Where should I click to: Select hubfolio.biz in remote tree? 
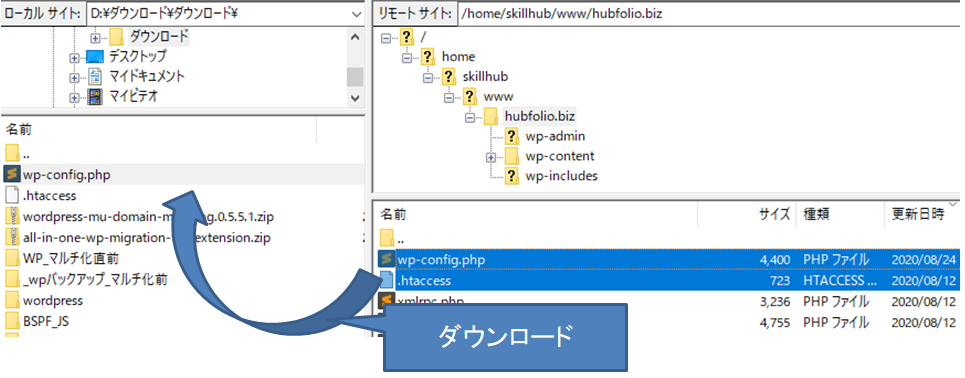(x=540, y=116)
